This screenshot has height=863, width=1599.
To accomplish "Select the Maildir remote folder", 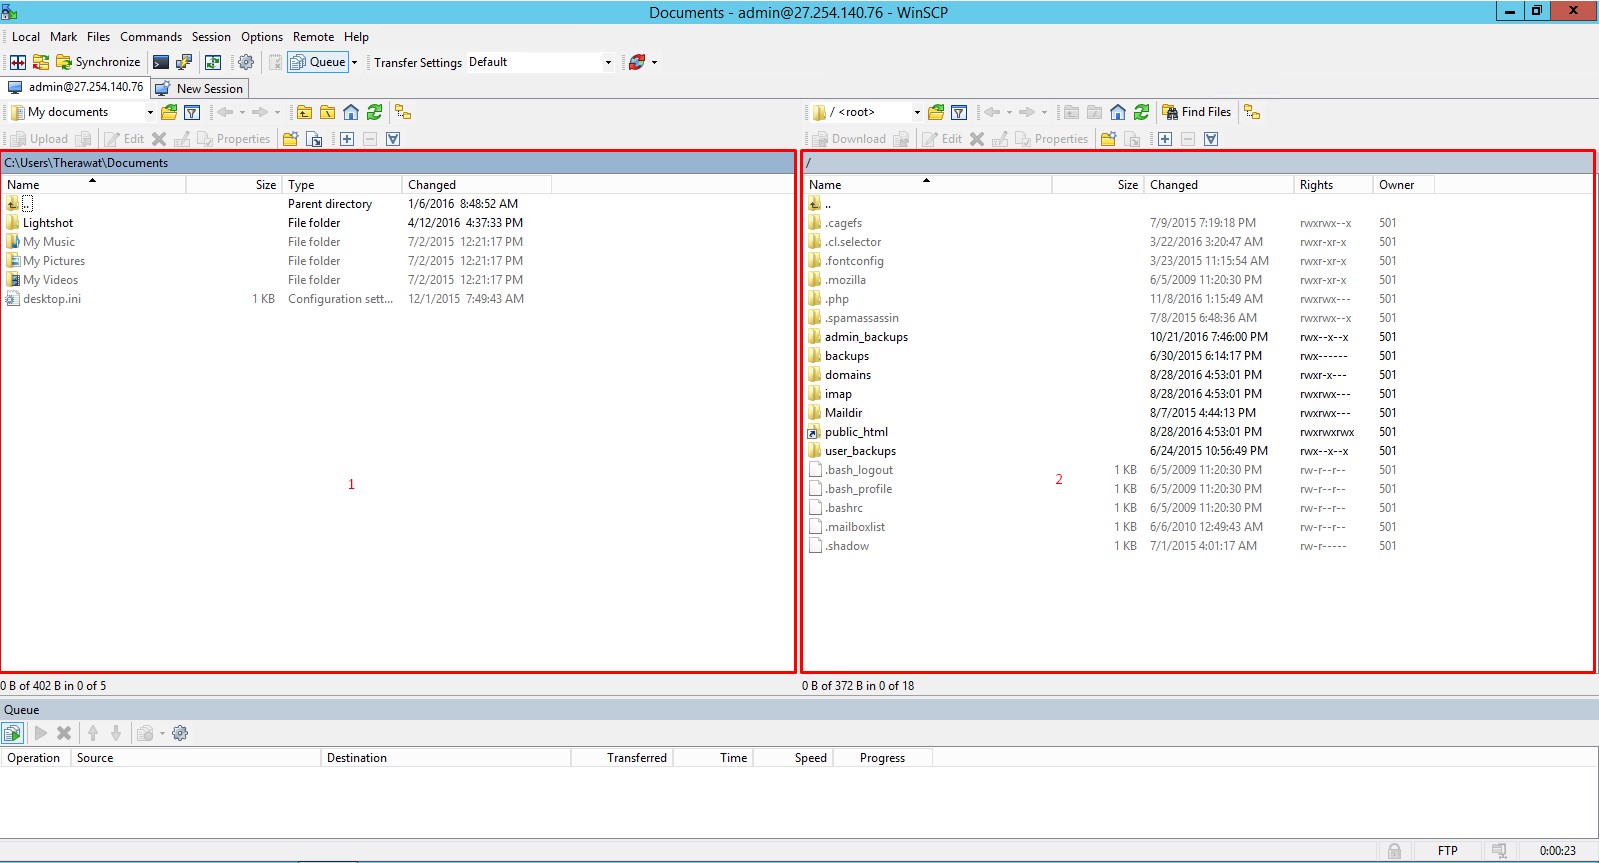I will click(843, 413).
